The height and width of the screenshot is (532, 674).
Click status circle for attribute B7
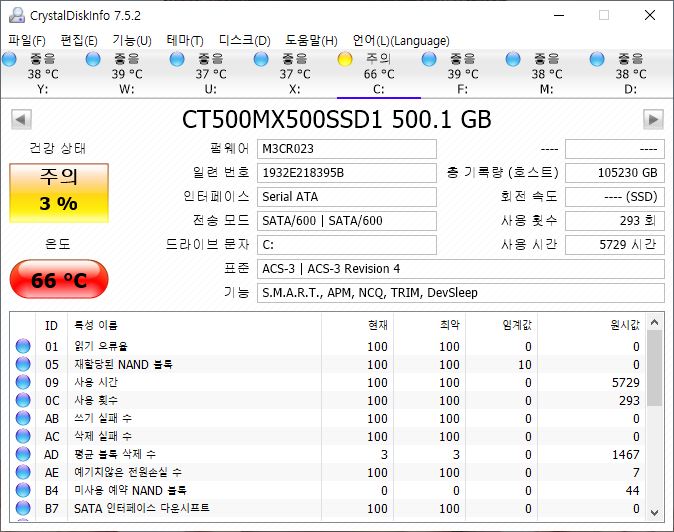[23, 508]
